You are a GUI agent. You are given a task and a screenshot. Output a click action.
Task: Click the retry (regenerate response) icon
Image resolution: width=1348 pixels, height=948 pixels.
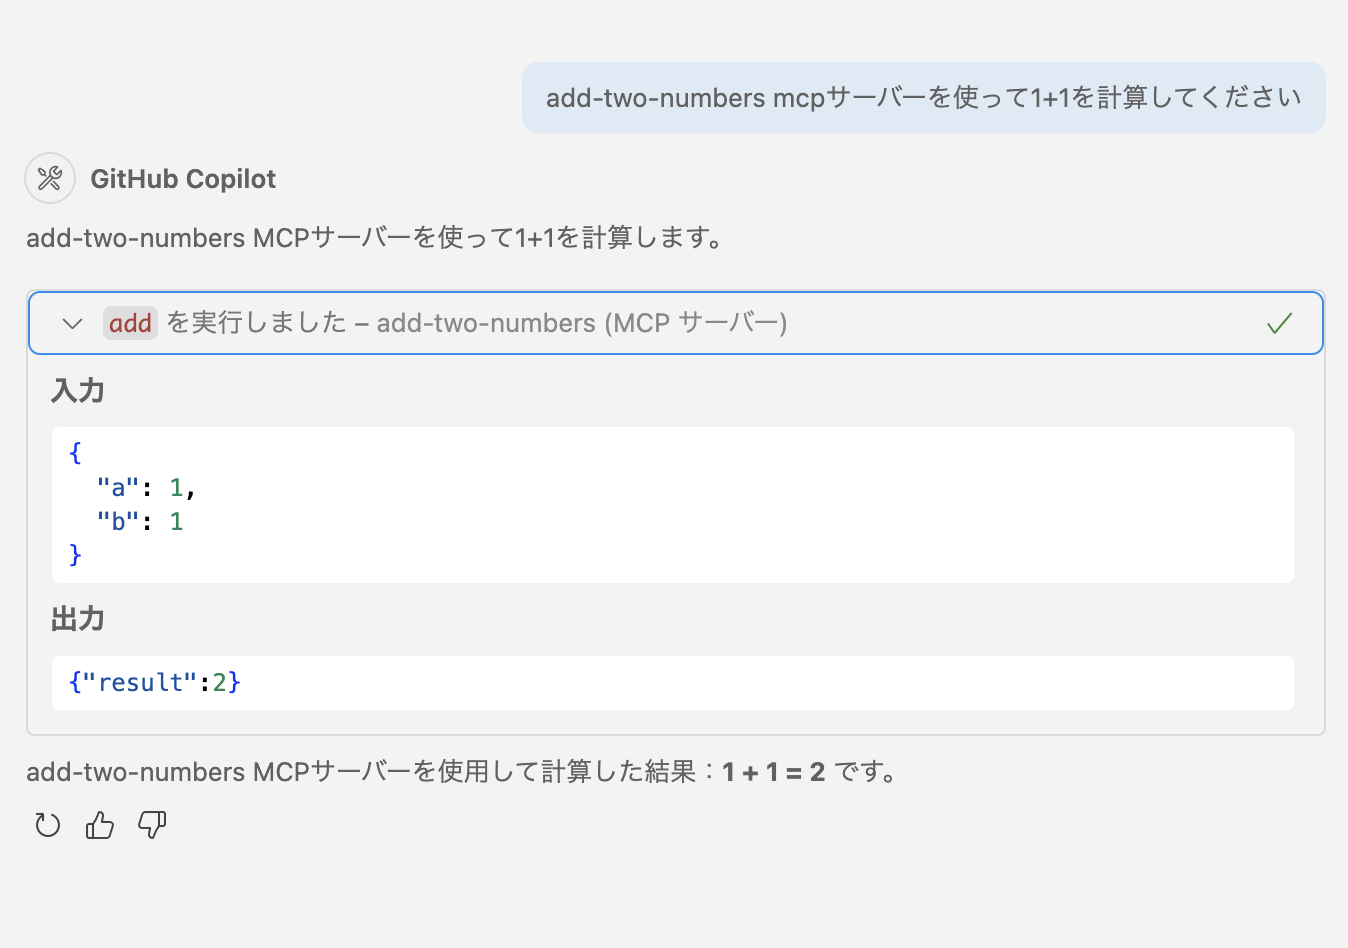[x=46, y=825]
